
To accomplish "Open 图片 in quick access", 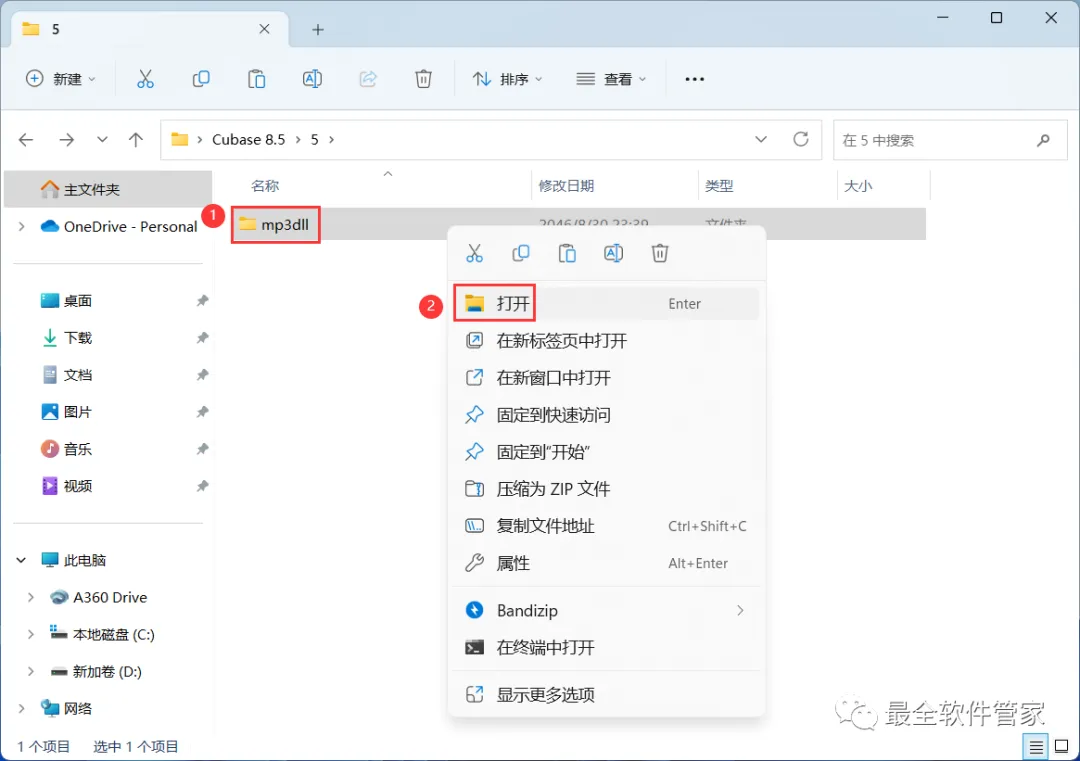I will click(78, 413).
